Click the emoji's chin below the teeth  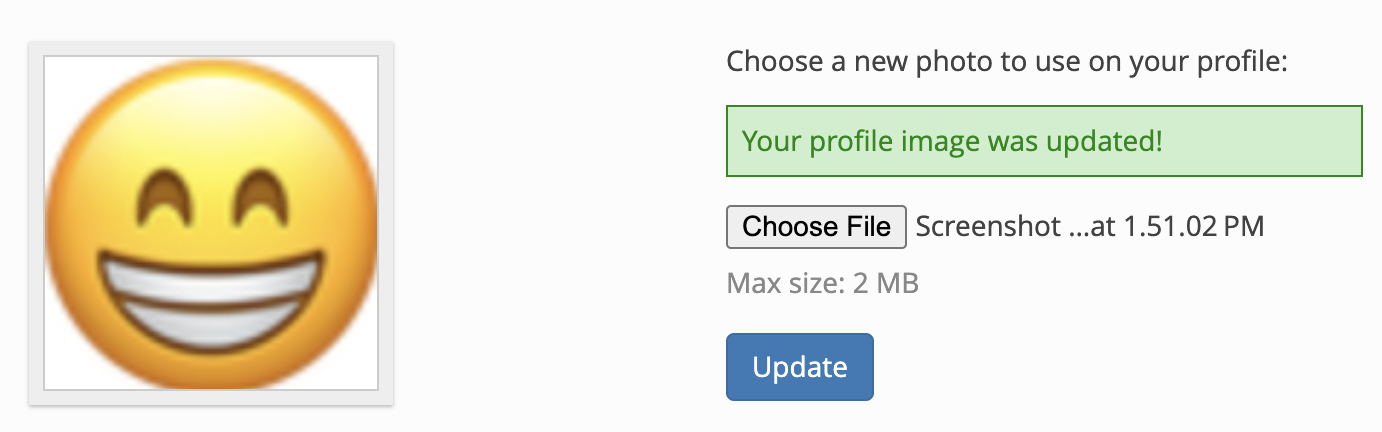211,362
